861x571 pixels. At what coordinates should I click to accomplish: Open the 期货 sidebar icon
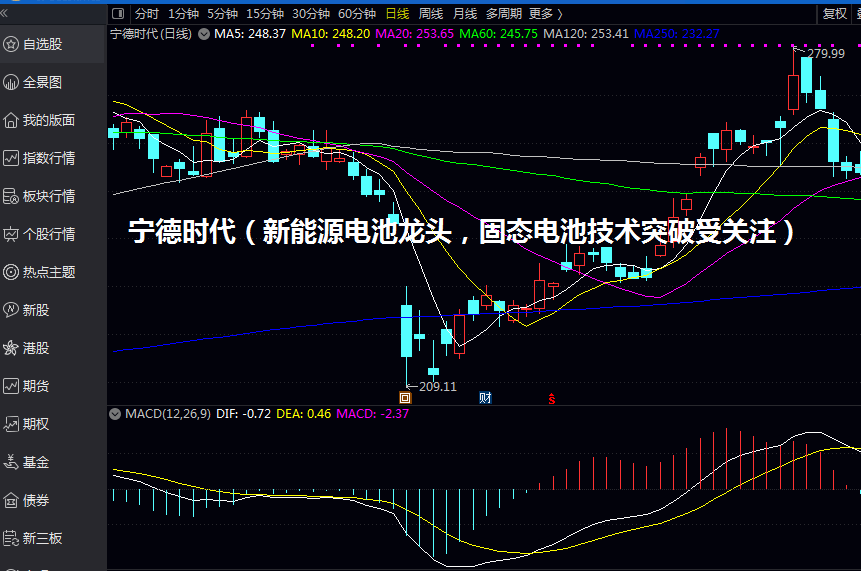click(11, 386)
